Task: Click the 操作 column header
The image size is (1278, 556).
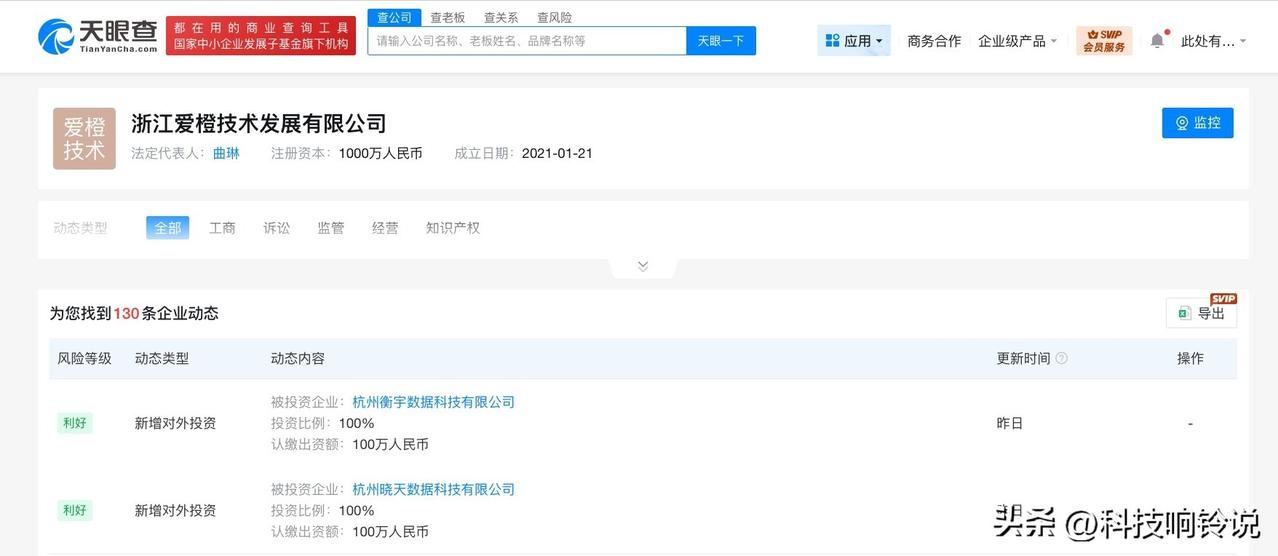Action: 1190,358
